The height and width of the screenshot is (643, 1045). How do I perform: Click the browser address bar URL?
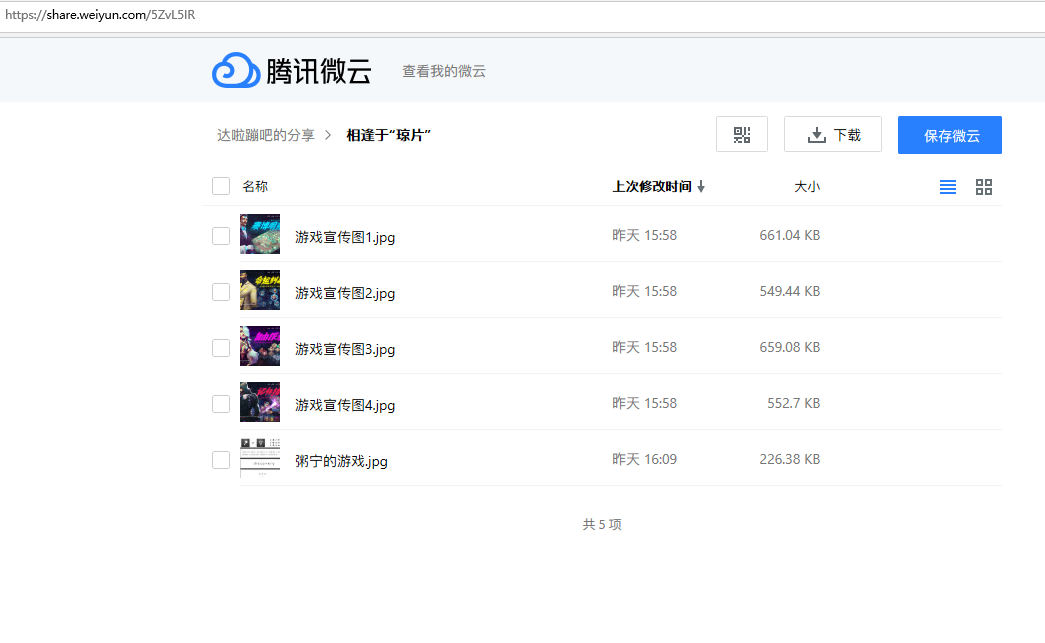(100, 15)
